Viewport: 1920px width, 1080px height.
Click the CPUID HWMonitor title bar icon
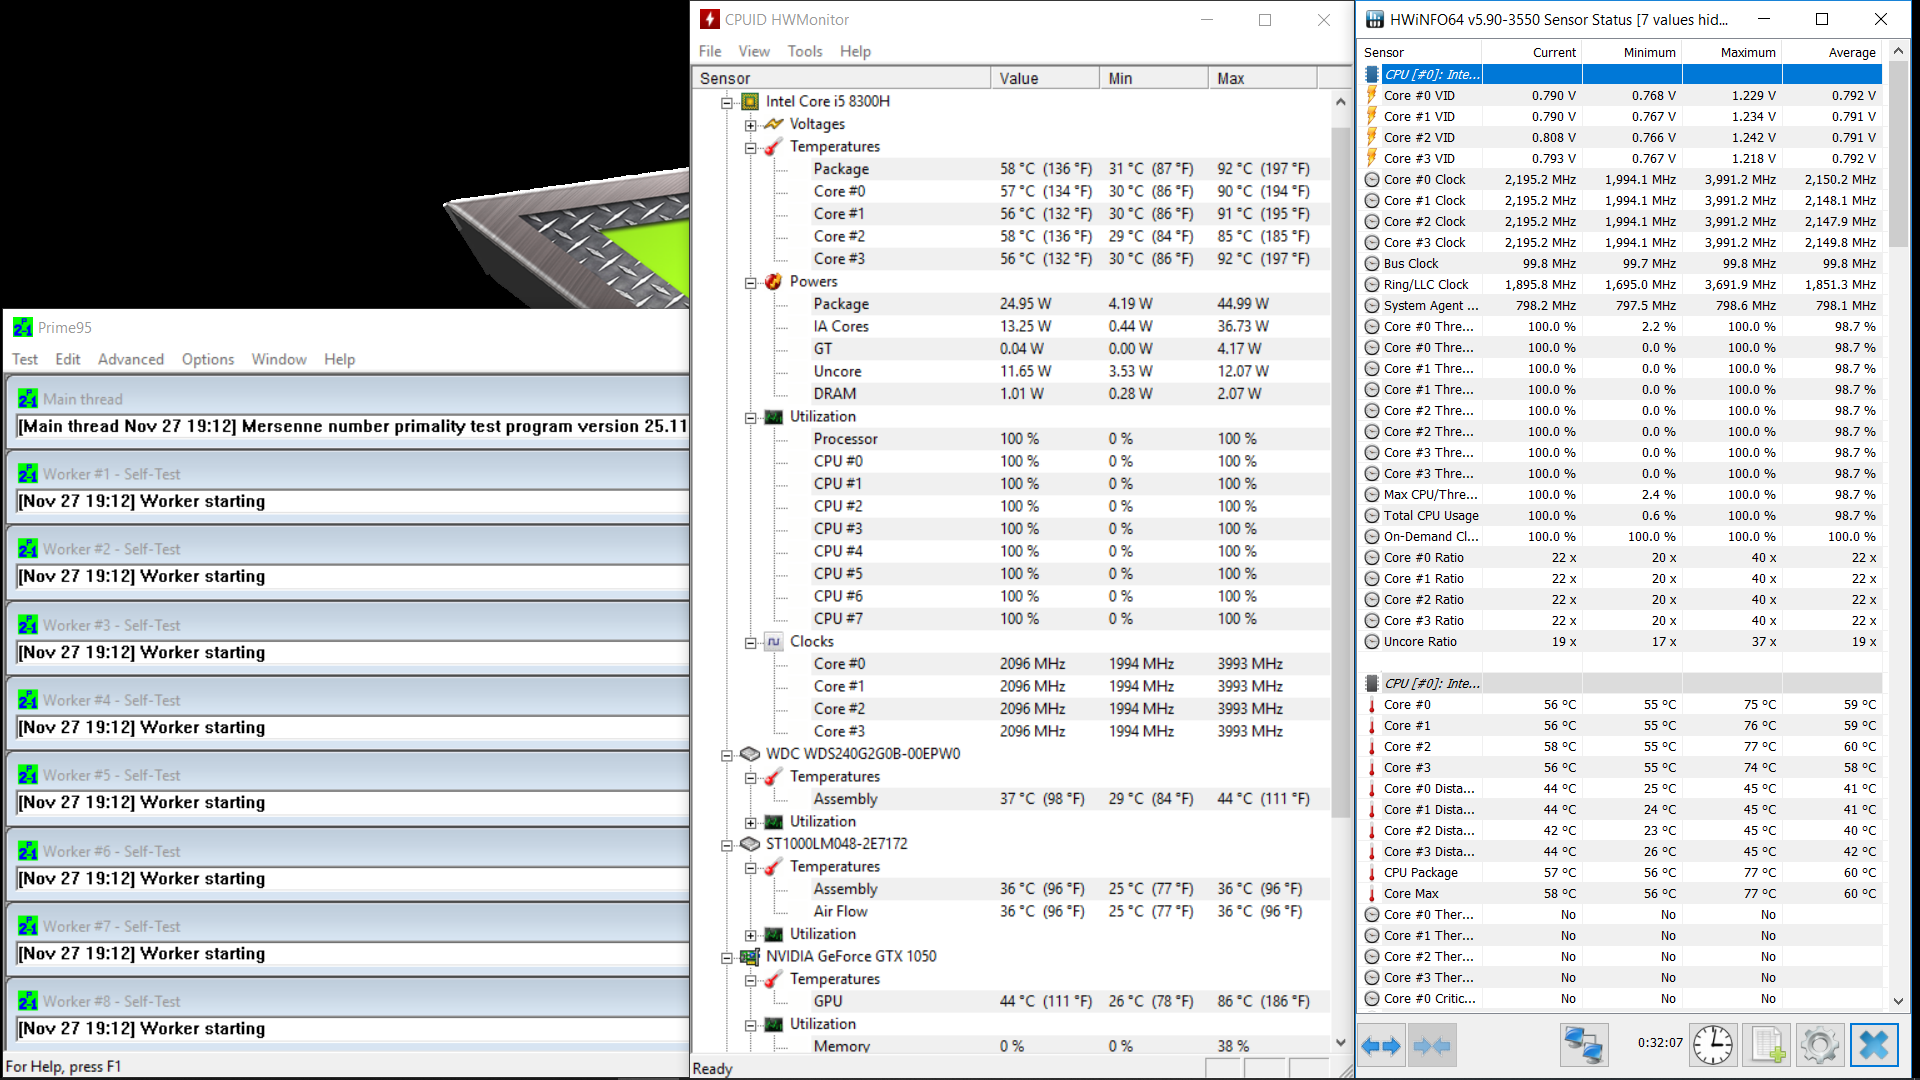pos(710,19)
